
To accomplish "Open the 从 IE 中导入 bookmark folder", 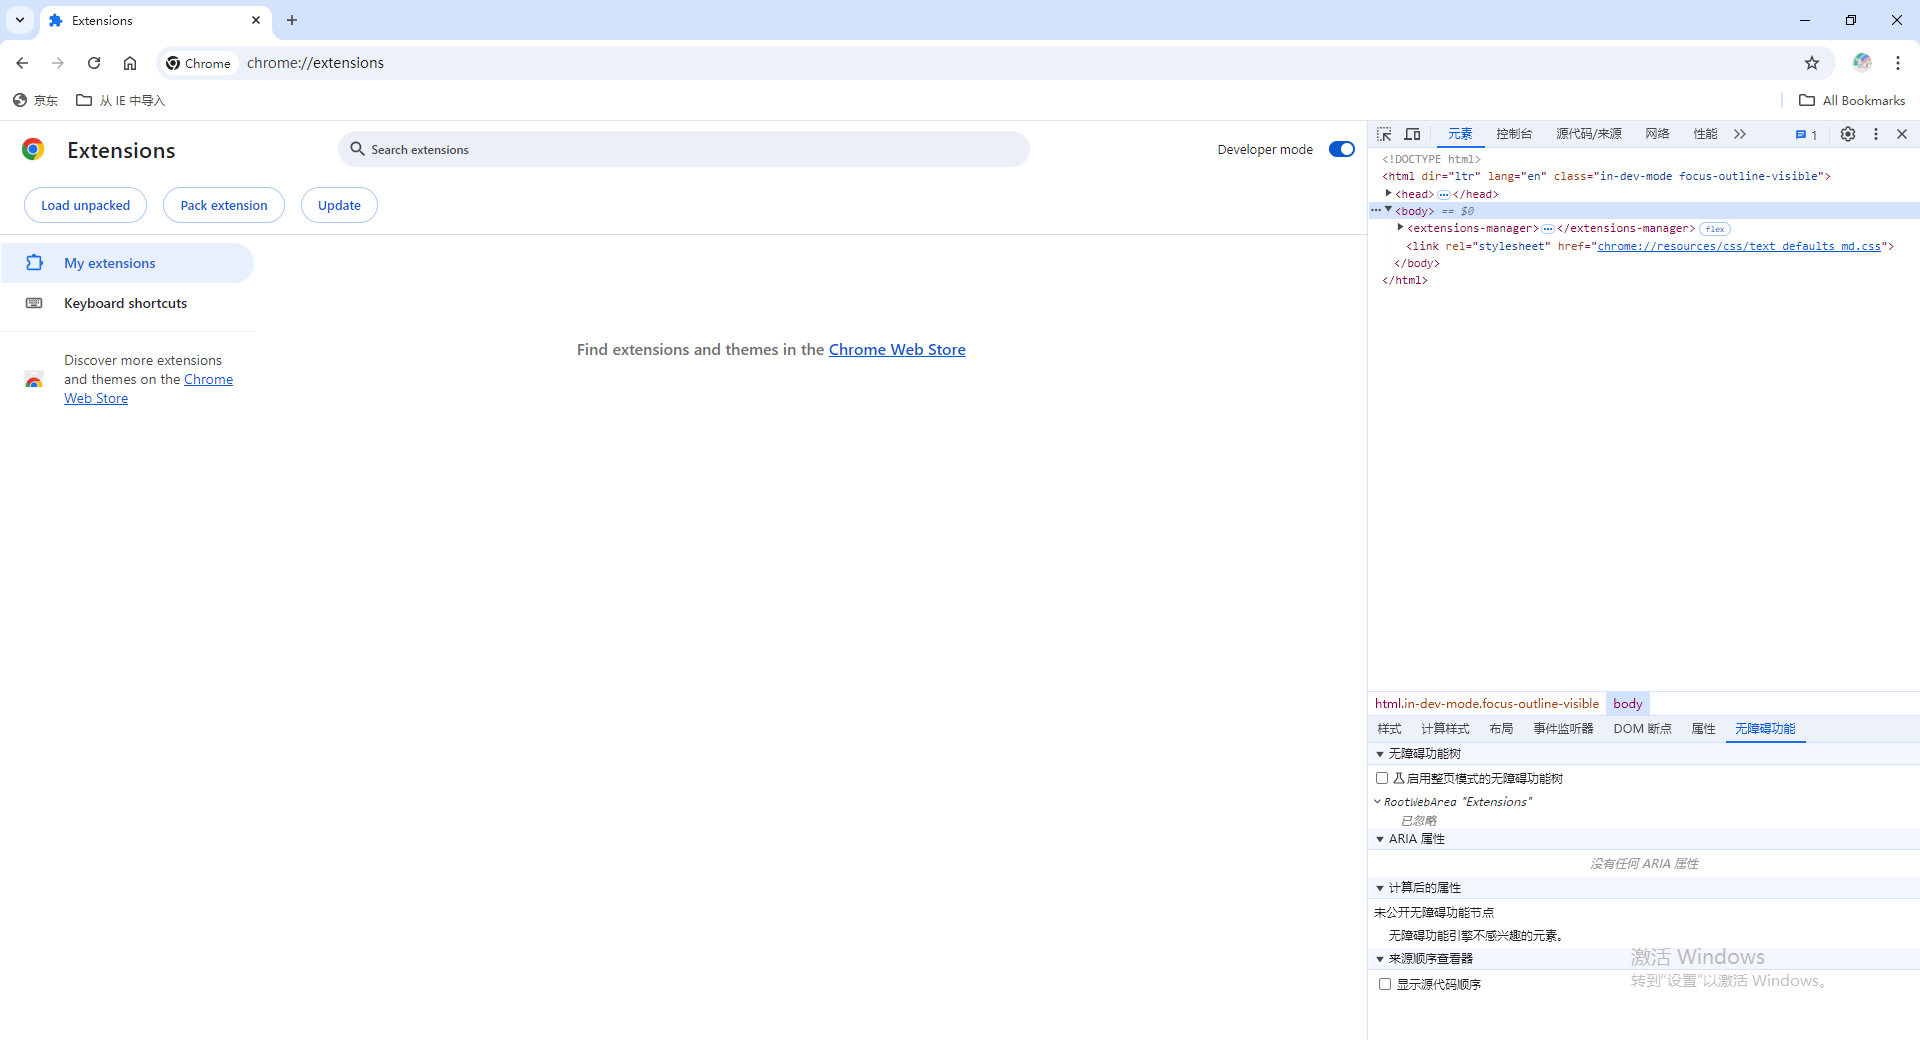I will click(121, 100).
